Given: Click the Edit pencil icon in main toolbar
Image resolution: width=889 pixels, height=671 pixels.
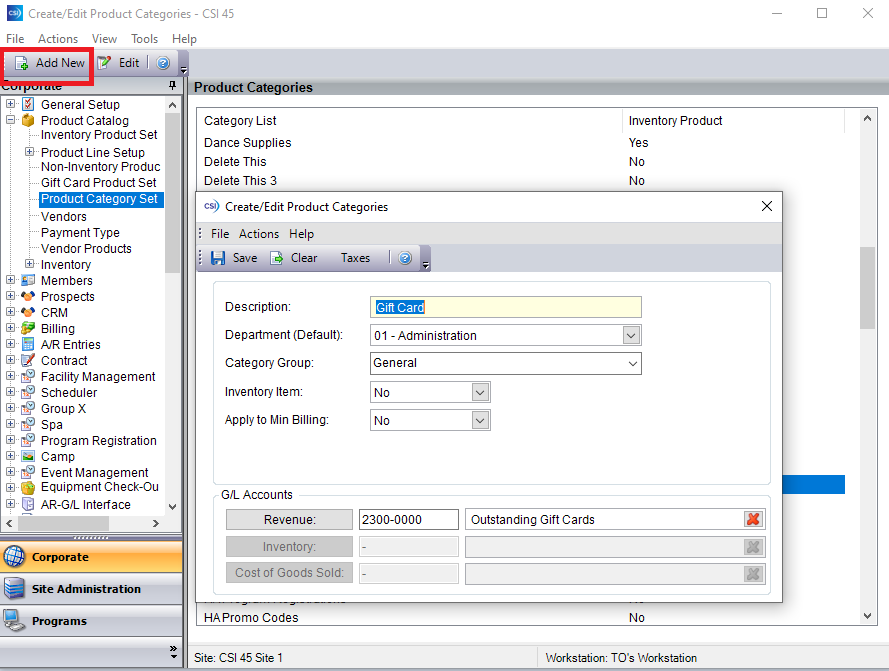Looking at the screenshot, I should click(x=104, y=63).
